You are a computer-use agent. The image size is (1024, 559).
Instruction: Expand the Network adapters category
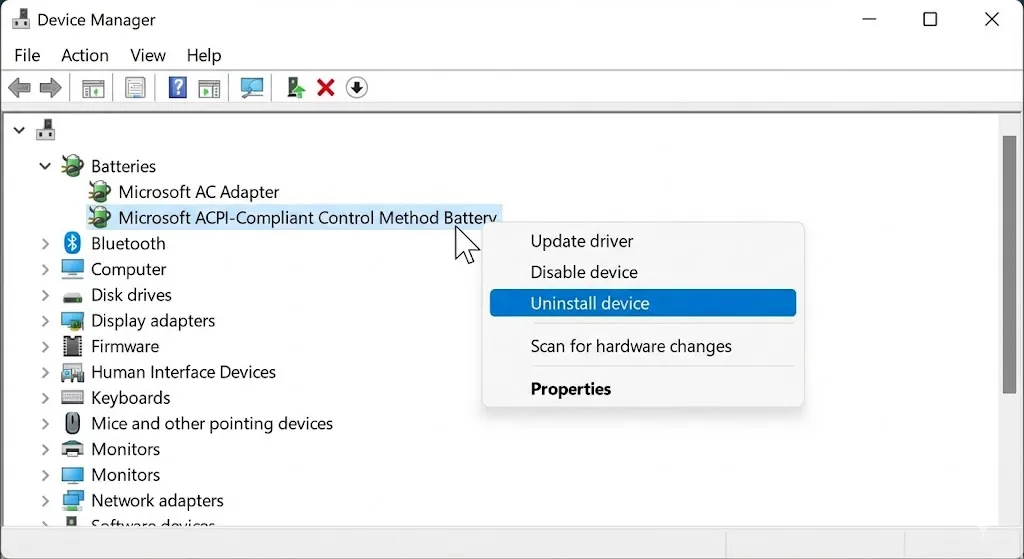(x=45, y=501)
